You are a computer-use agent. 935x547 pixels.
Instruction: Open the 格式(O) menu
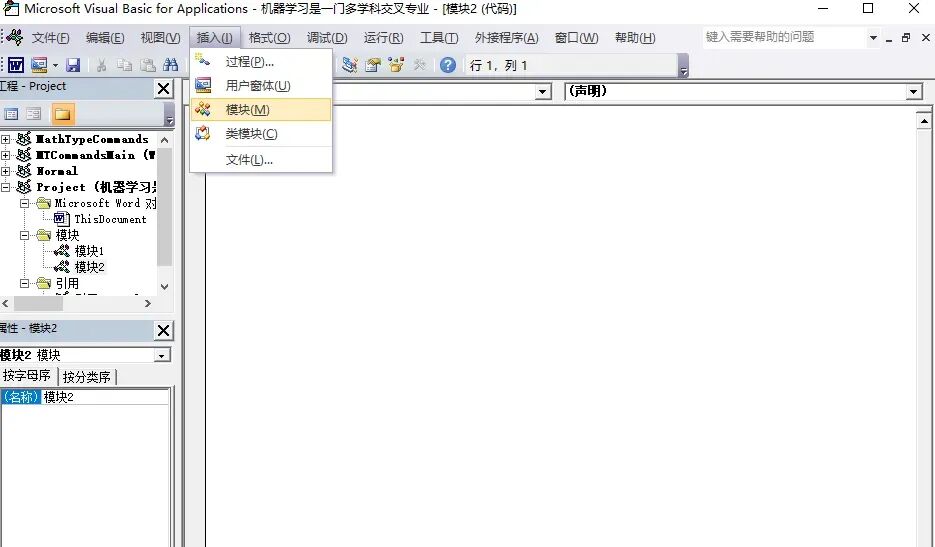pyautogui.click(x=270, y=38)
